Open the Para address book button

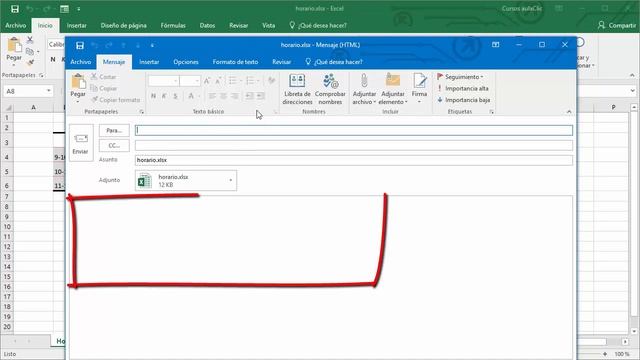coord(114,131)
